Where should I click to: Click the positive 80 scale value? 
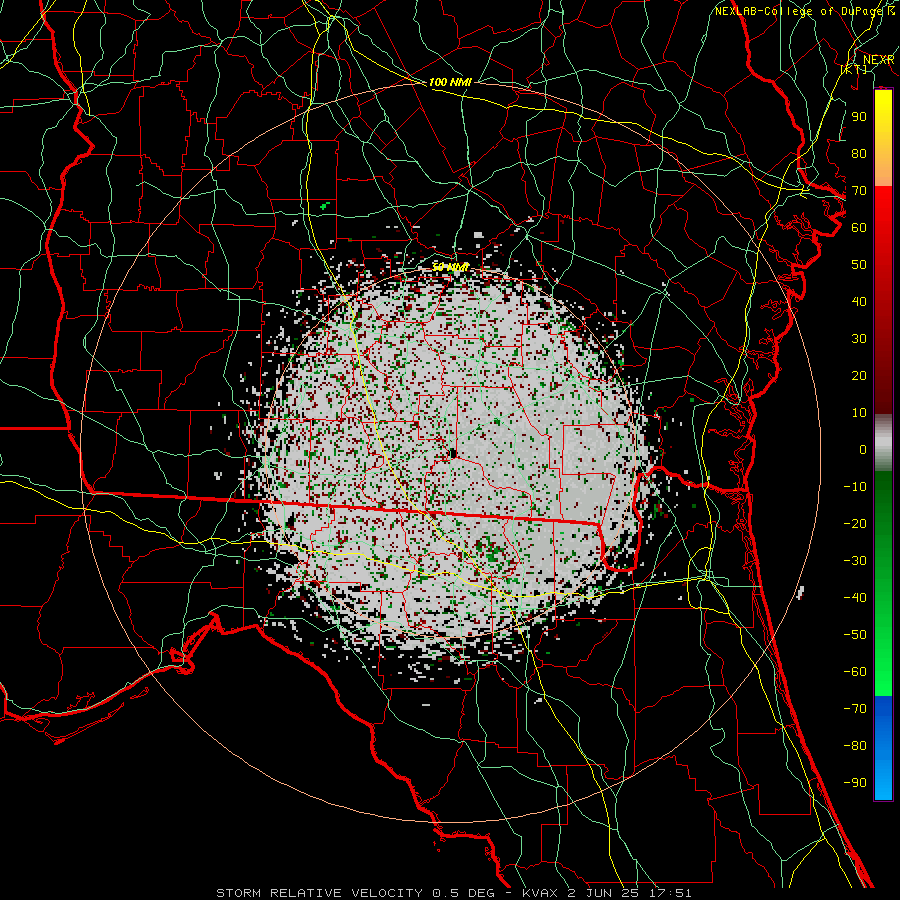pyautogui.click(x=859, y=153)
